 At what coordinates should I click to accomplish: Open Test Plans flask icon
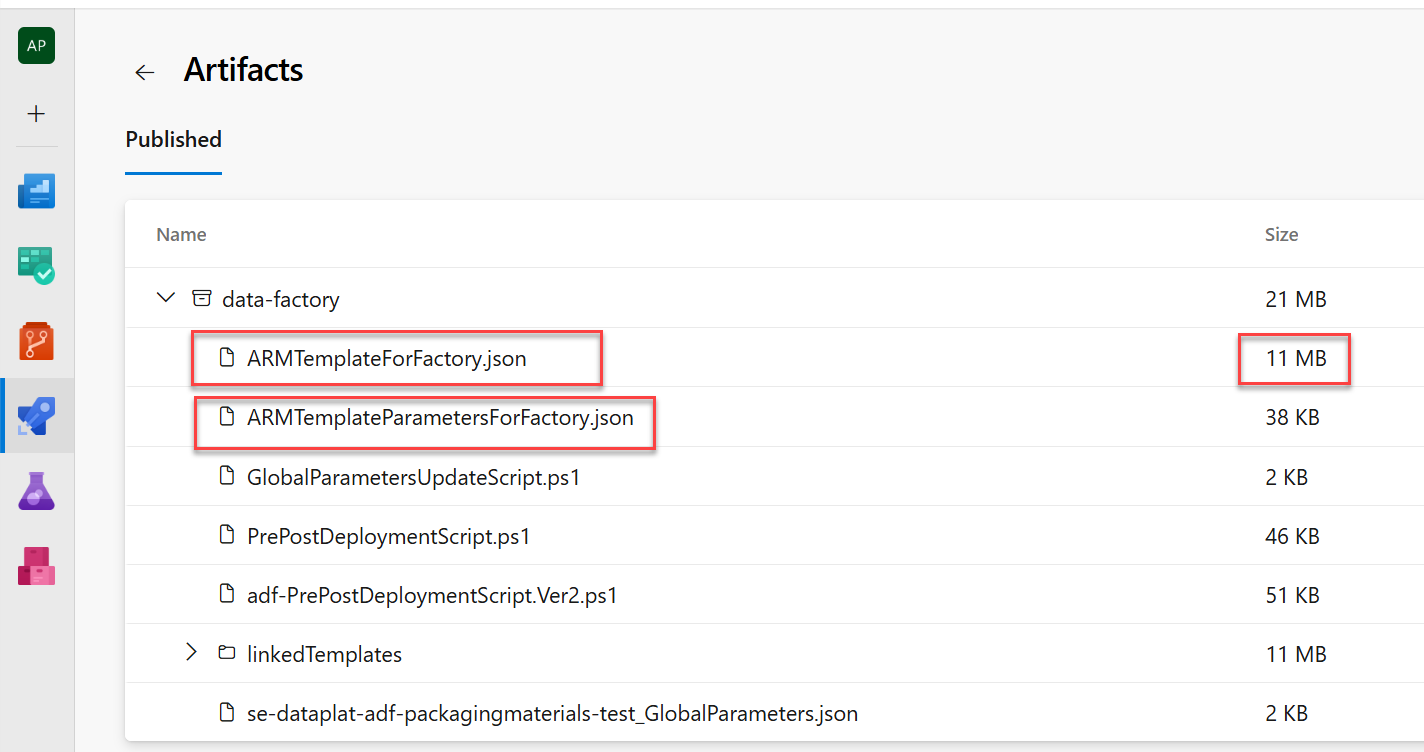coord(36,491)
